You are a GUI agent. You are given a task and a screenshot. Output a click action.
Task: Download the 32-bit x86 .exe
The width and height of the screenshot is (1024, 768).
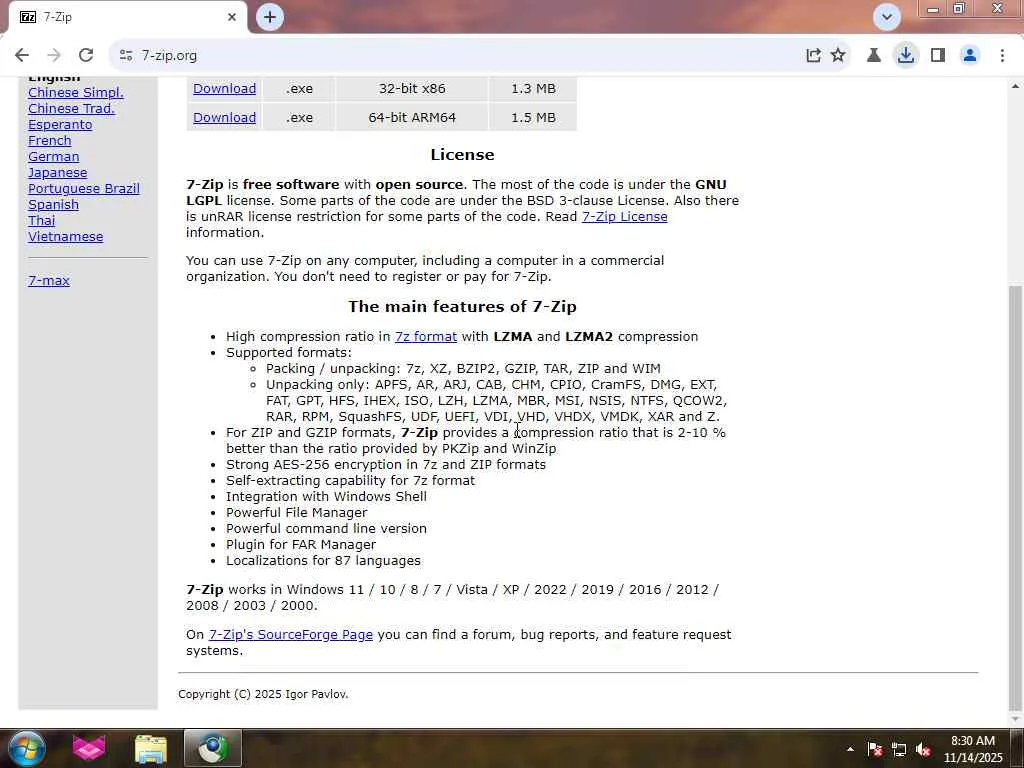click(224, 88)
